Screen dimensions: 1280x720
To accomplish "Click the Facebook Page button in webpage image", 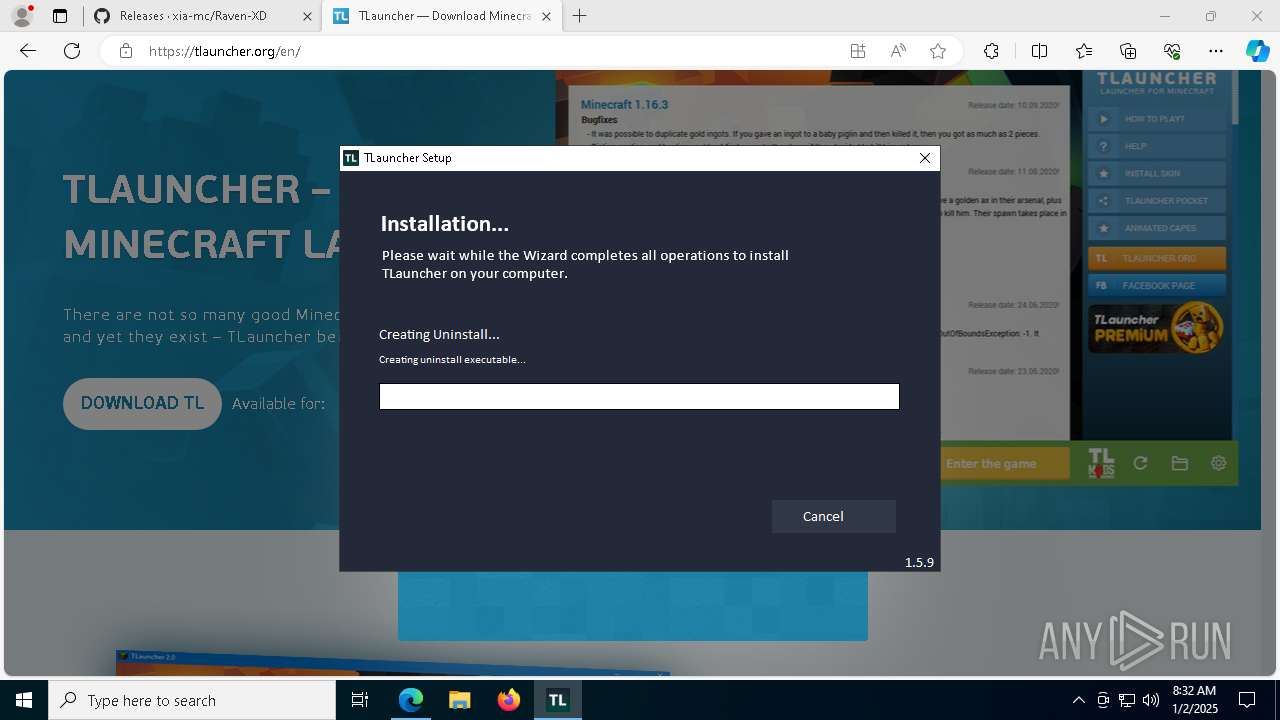I will 1157,285.
